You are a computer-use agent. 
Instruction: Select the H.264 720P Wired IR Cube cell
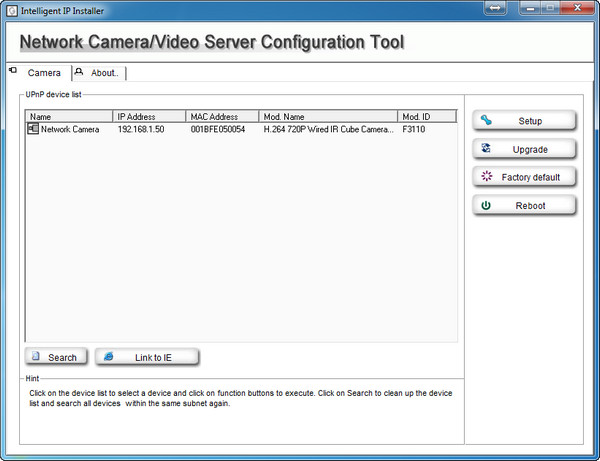click(328, 129)
